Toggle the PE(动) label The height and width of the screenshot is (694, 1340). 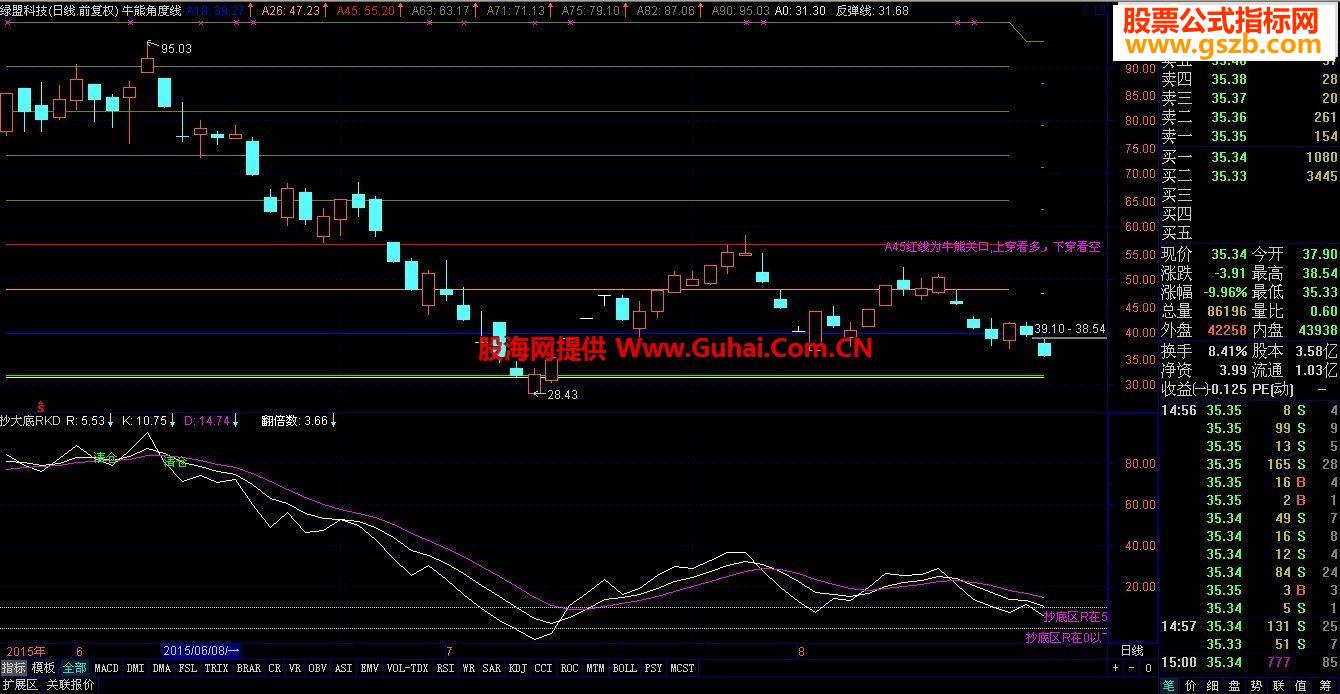(1273, 388)
